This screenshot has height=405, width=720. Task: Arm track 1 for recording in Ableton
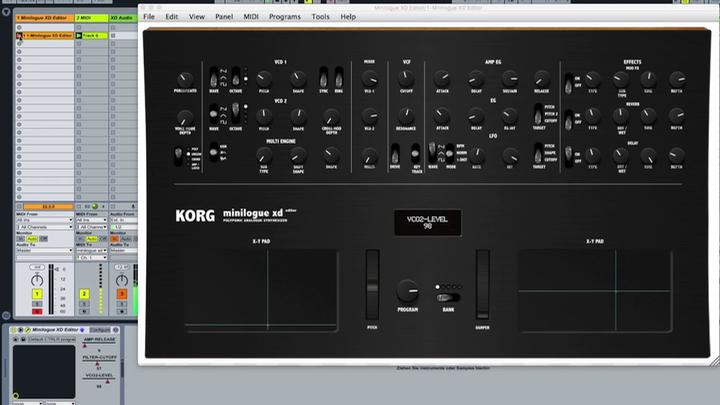[x=37, y=311]
